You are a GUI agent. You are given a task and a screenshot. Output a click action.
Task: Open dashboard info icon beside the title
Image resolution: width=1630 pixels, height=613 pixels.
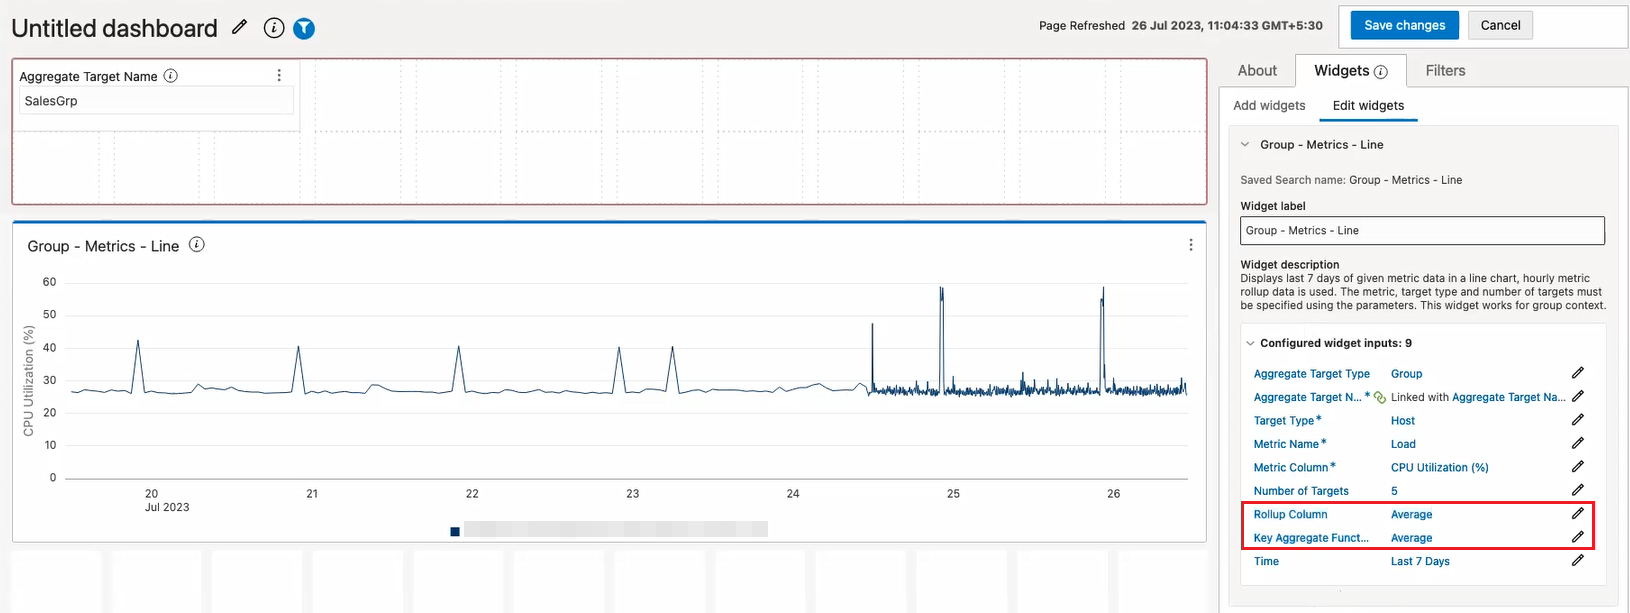click(274, 28)
